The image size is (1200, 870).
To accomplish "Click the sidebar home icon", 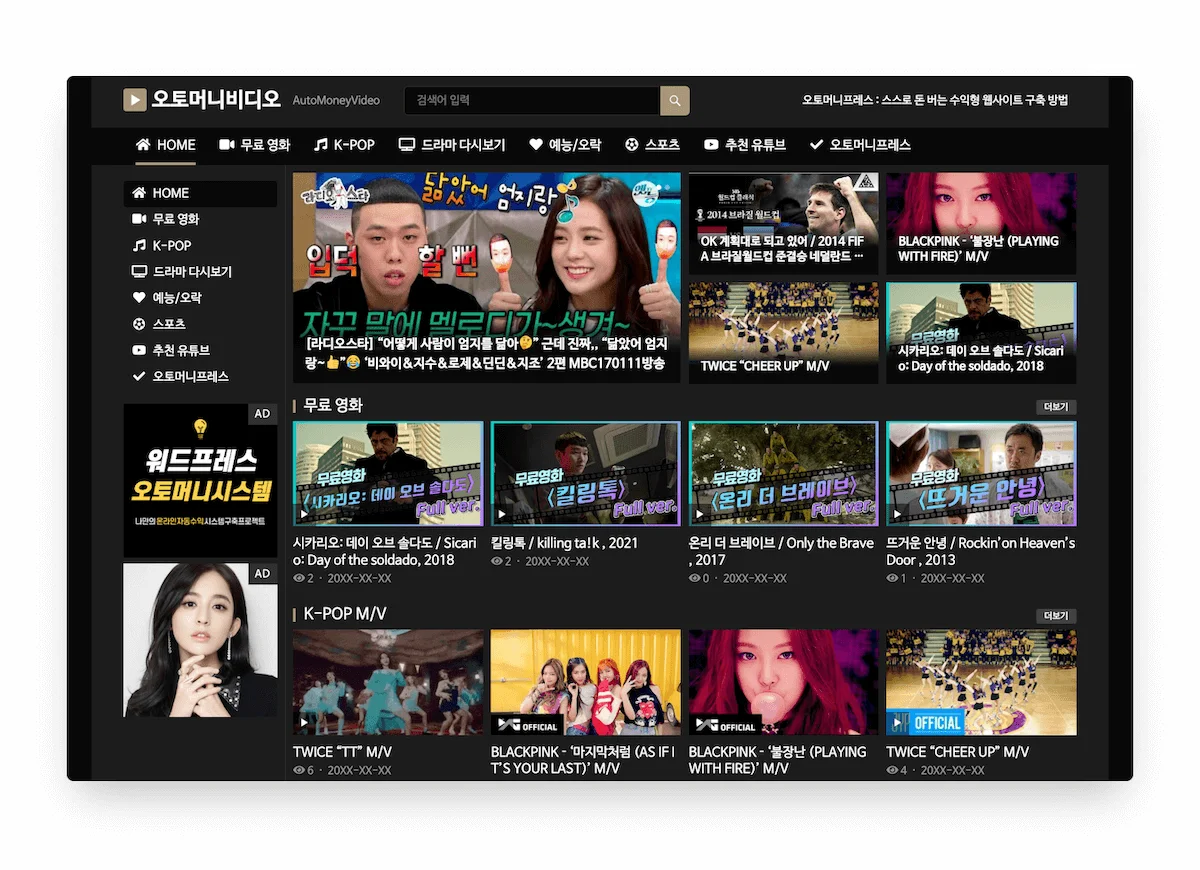I will [139, 193].
